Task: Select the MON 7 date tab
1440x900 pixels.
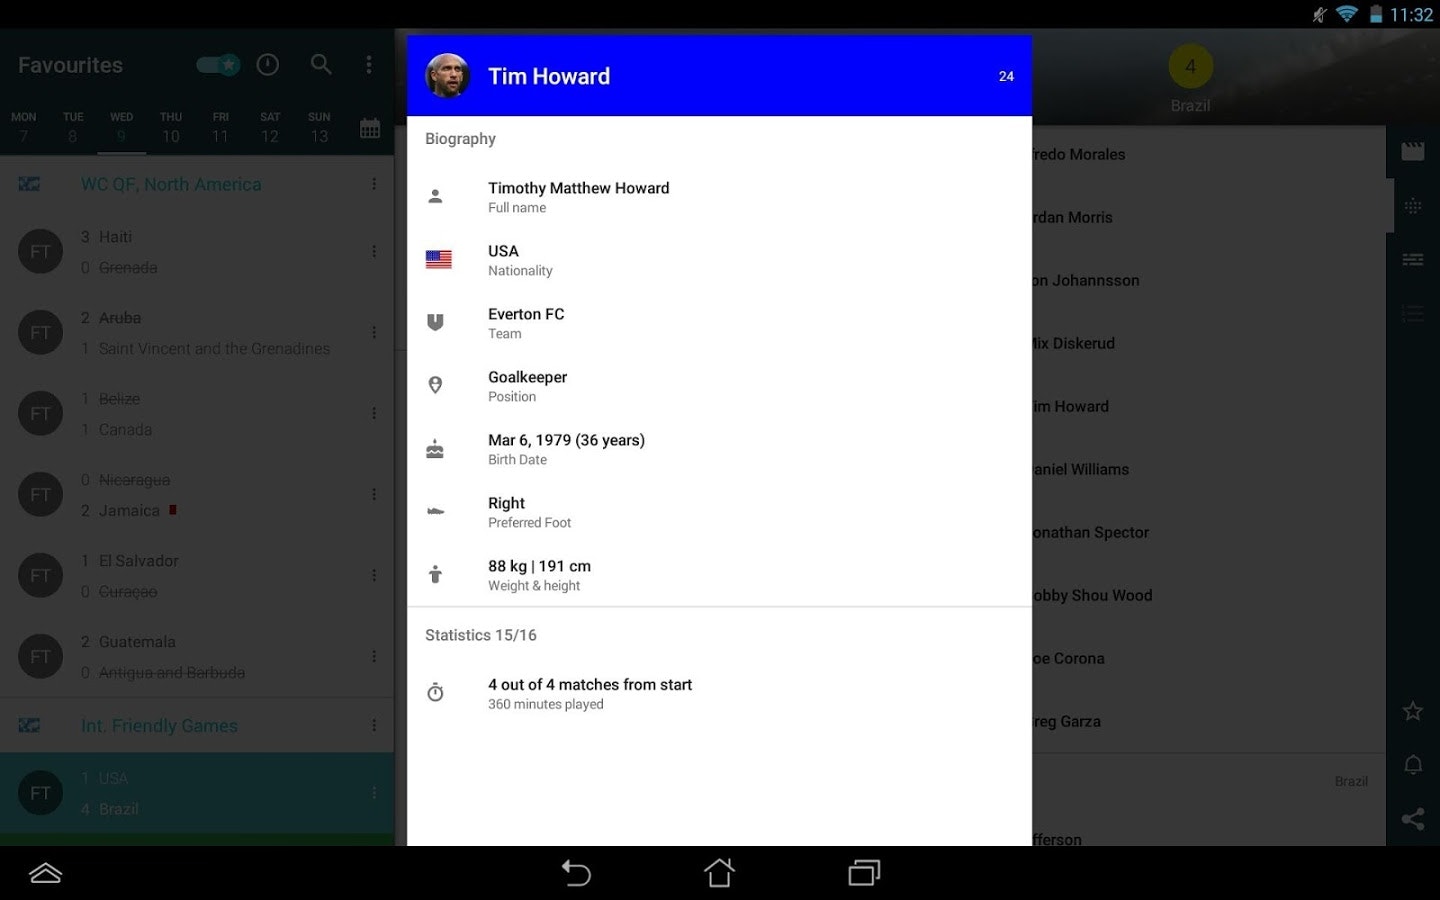Action: pyautogui.click(x=24, y=128)
